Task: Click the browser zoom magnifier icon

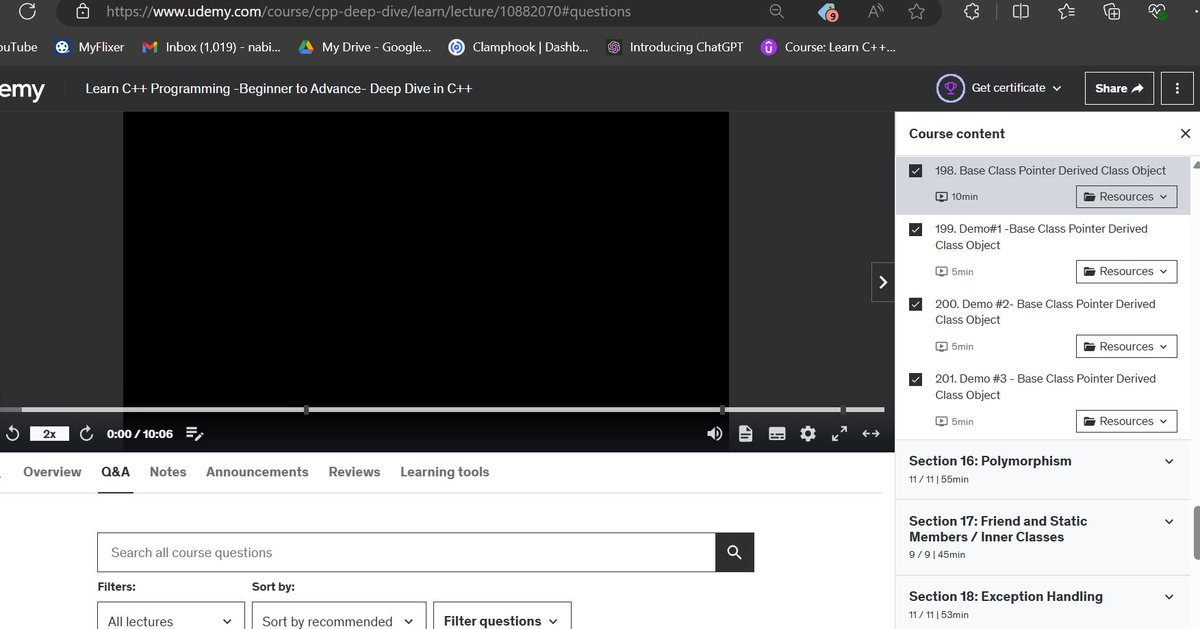Action: [777, 11]
